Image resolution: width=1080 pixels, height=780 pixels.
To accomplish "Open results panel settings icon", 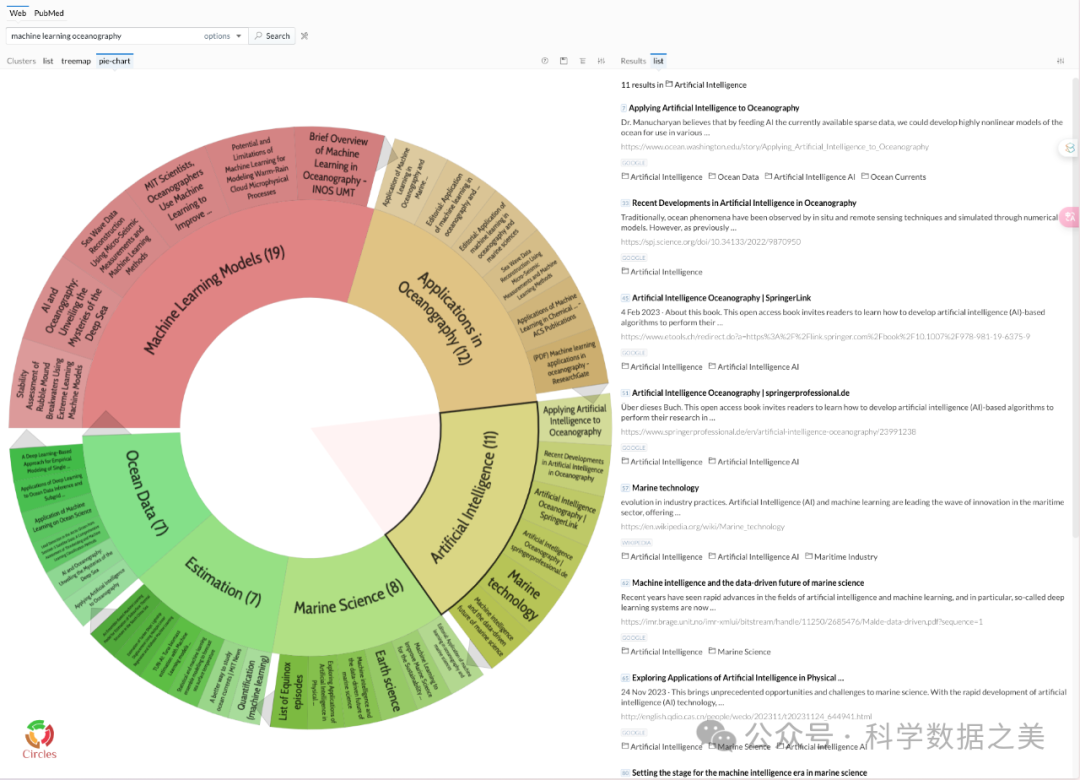I will [1060, 61].
